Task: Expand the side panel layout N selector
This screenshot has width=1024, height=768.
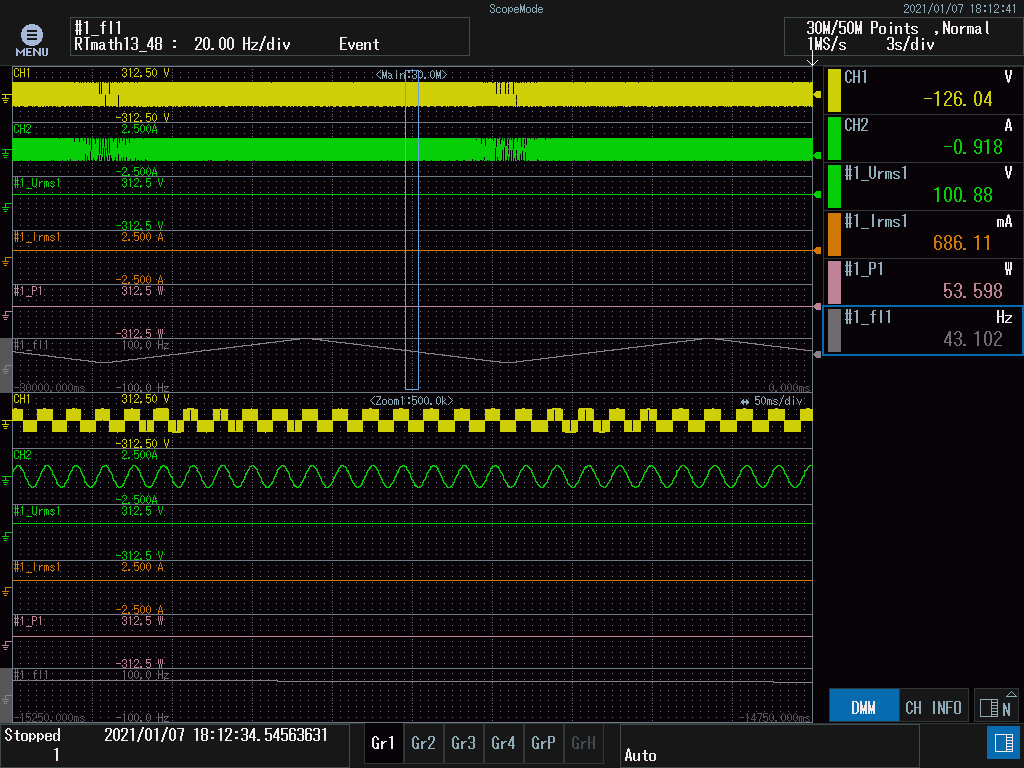Action: coord(998,708)
